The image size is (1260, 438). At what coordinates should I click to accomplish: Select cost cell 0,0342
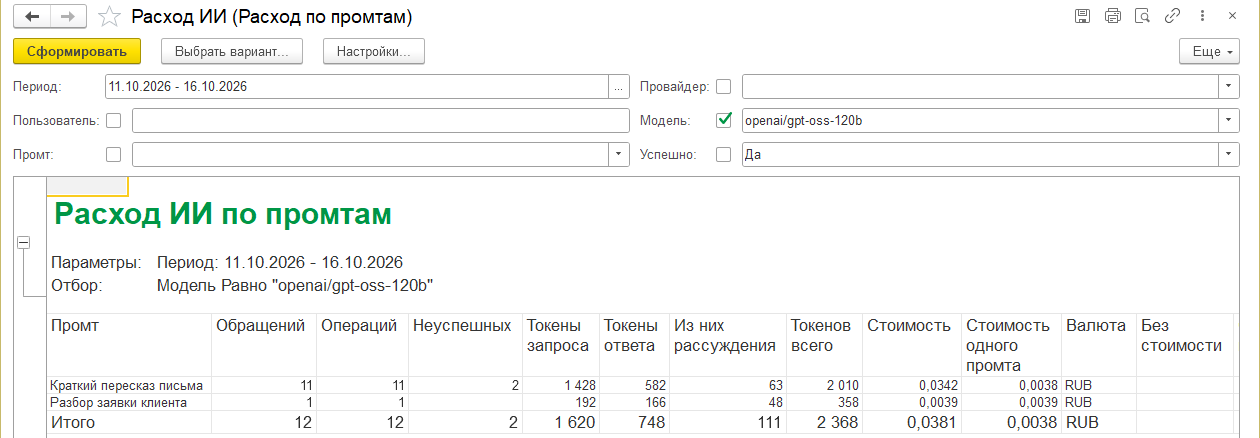pyautogui.click(x=912, y=385)
